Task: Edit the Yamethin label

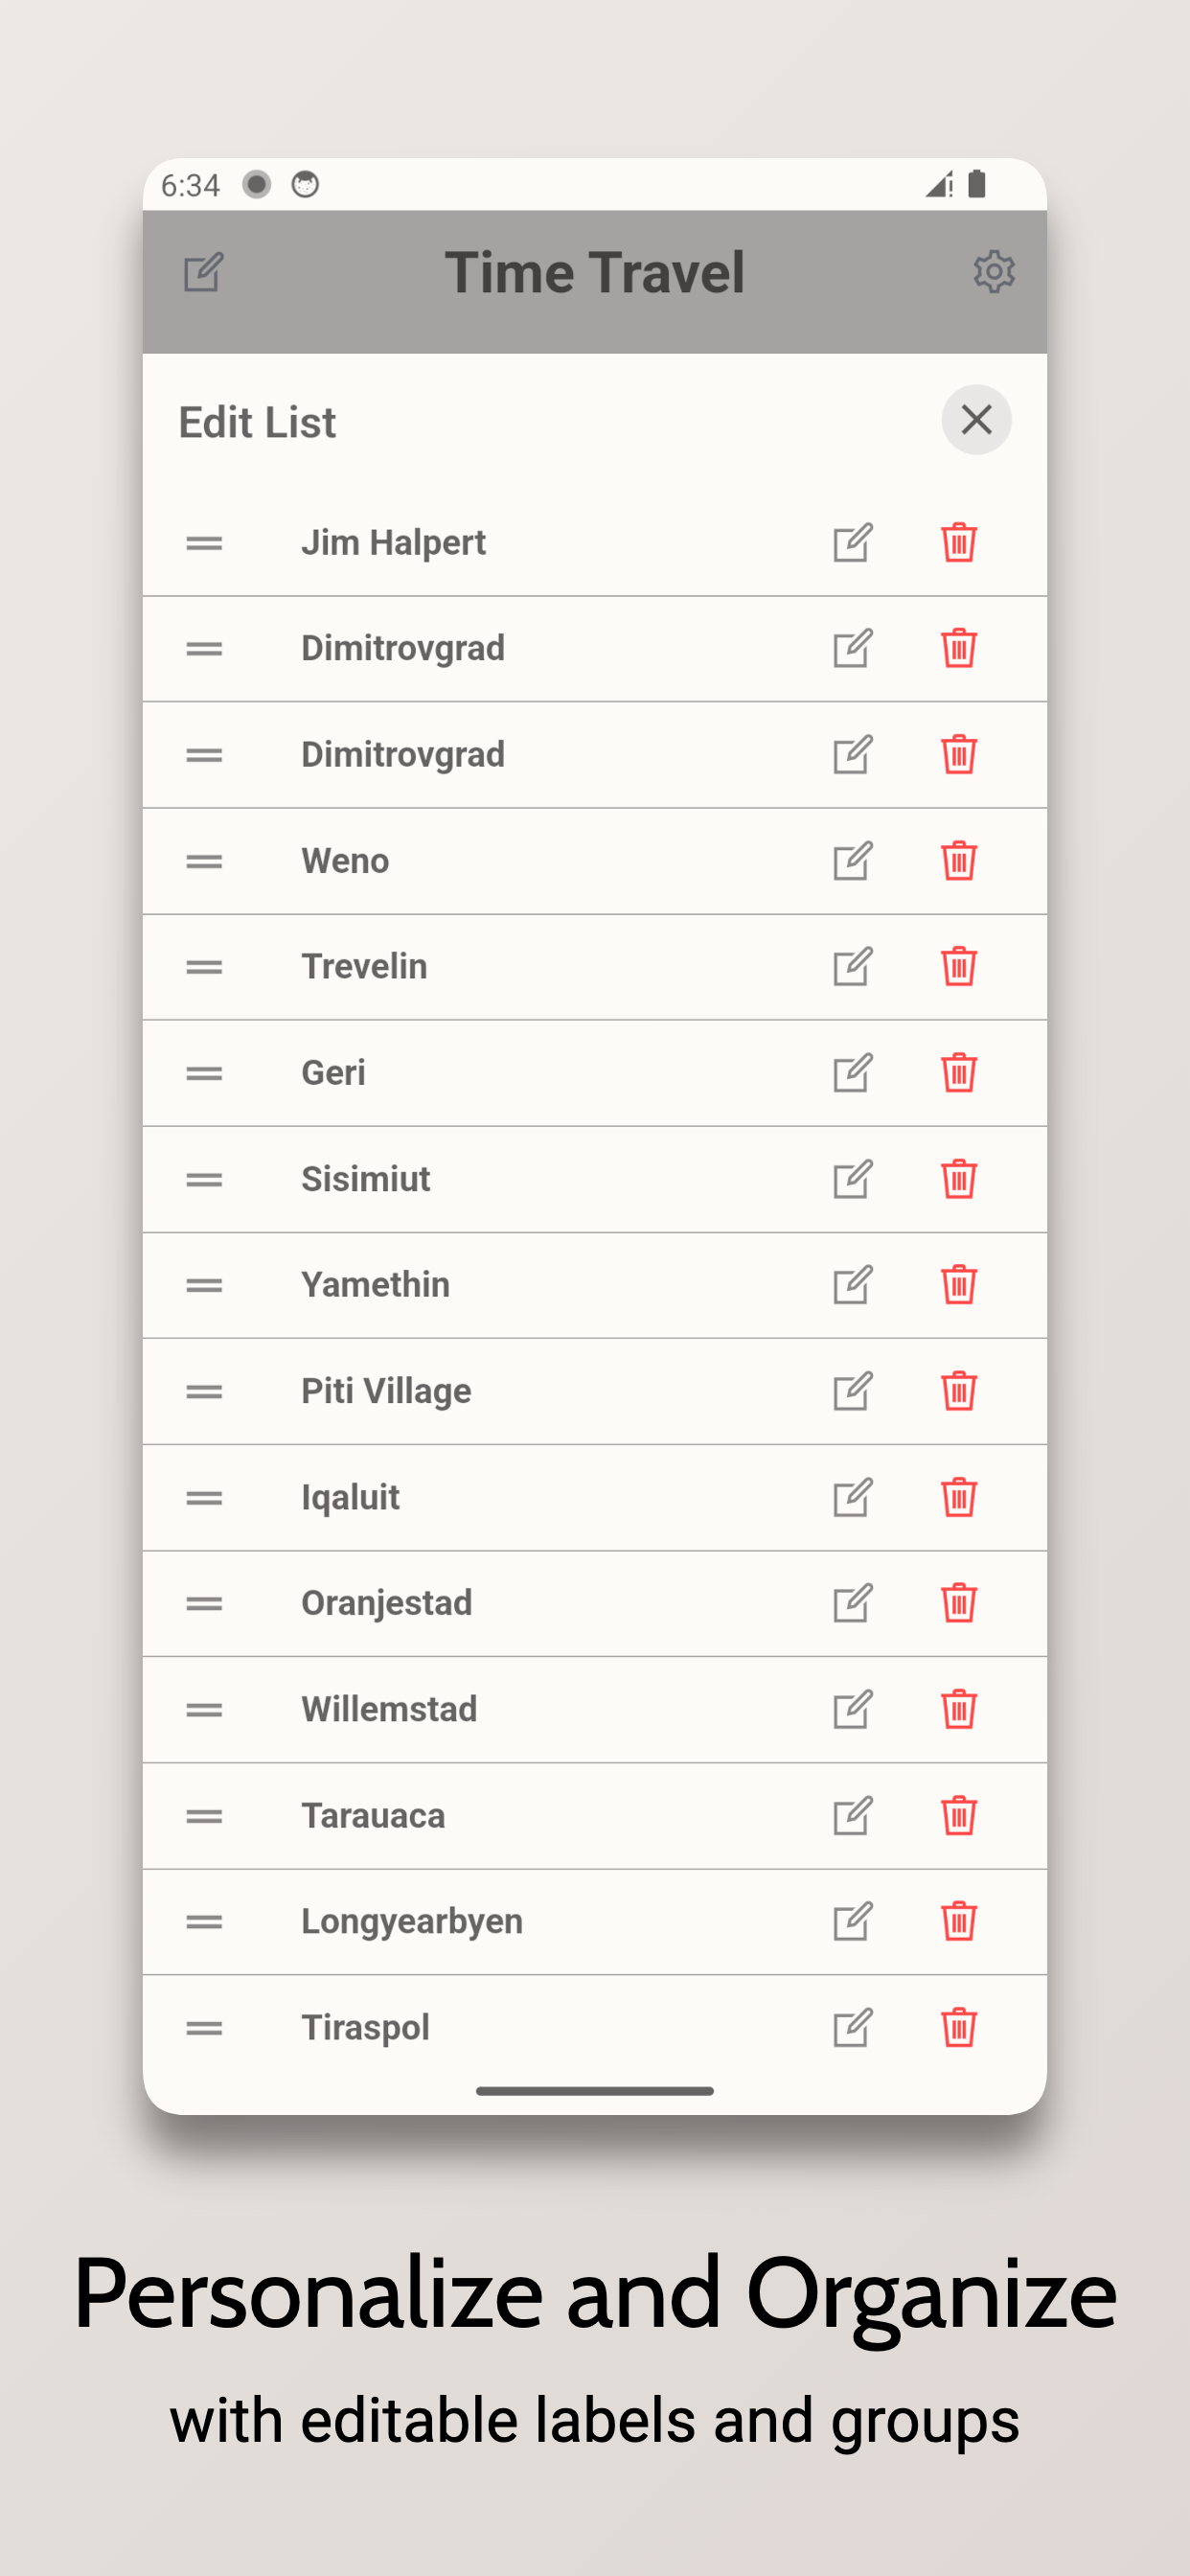Action: (x=853, y=1285)
